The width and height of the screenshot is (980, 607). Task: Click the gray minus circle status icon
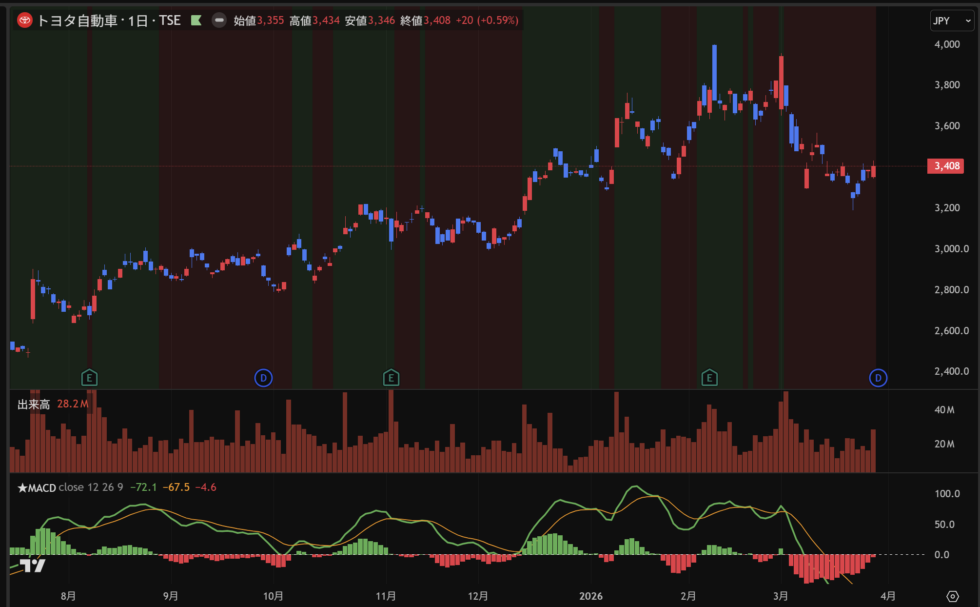click(x=218, y=20)
